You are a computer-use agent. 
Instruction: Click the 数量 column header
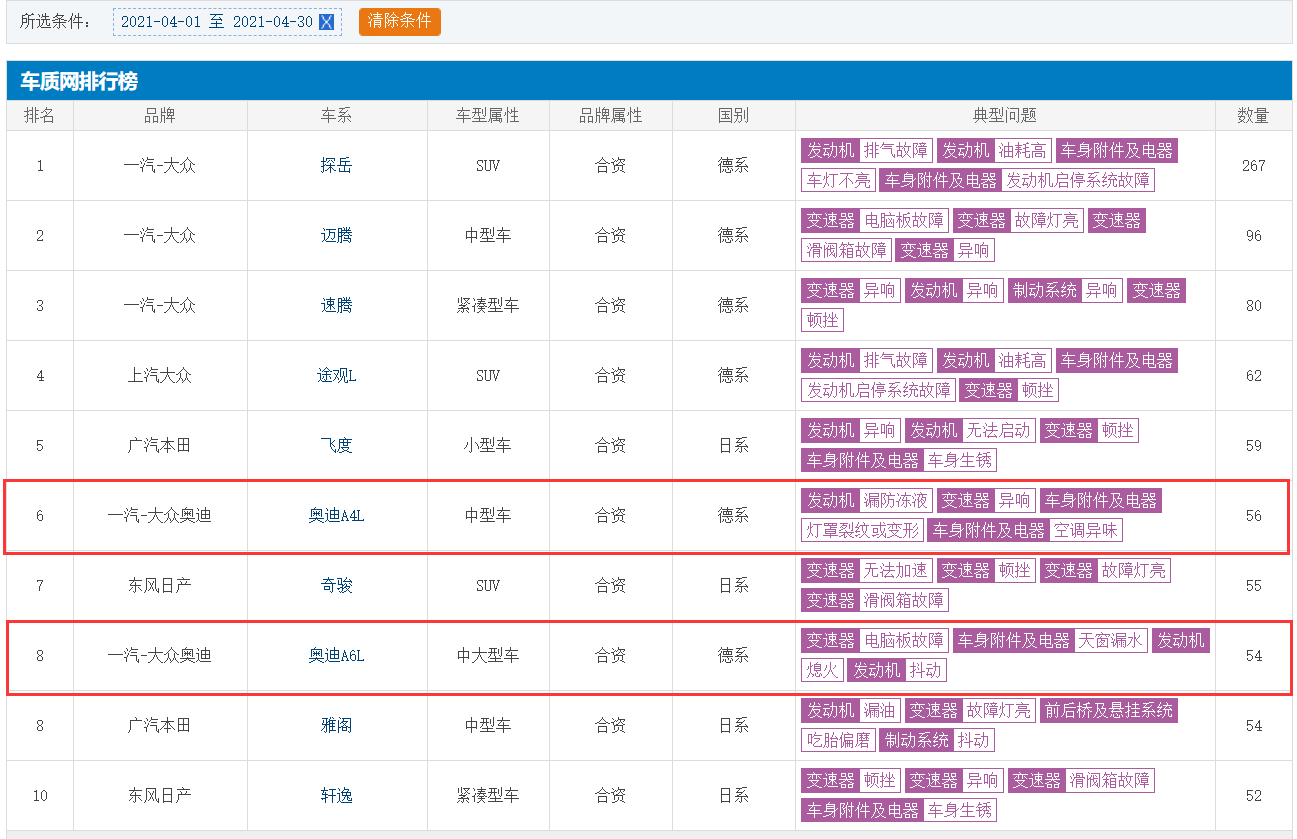pos(1254,116)
